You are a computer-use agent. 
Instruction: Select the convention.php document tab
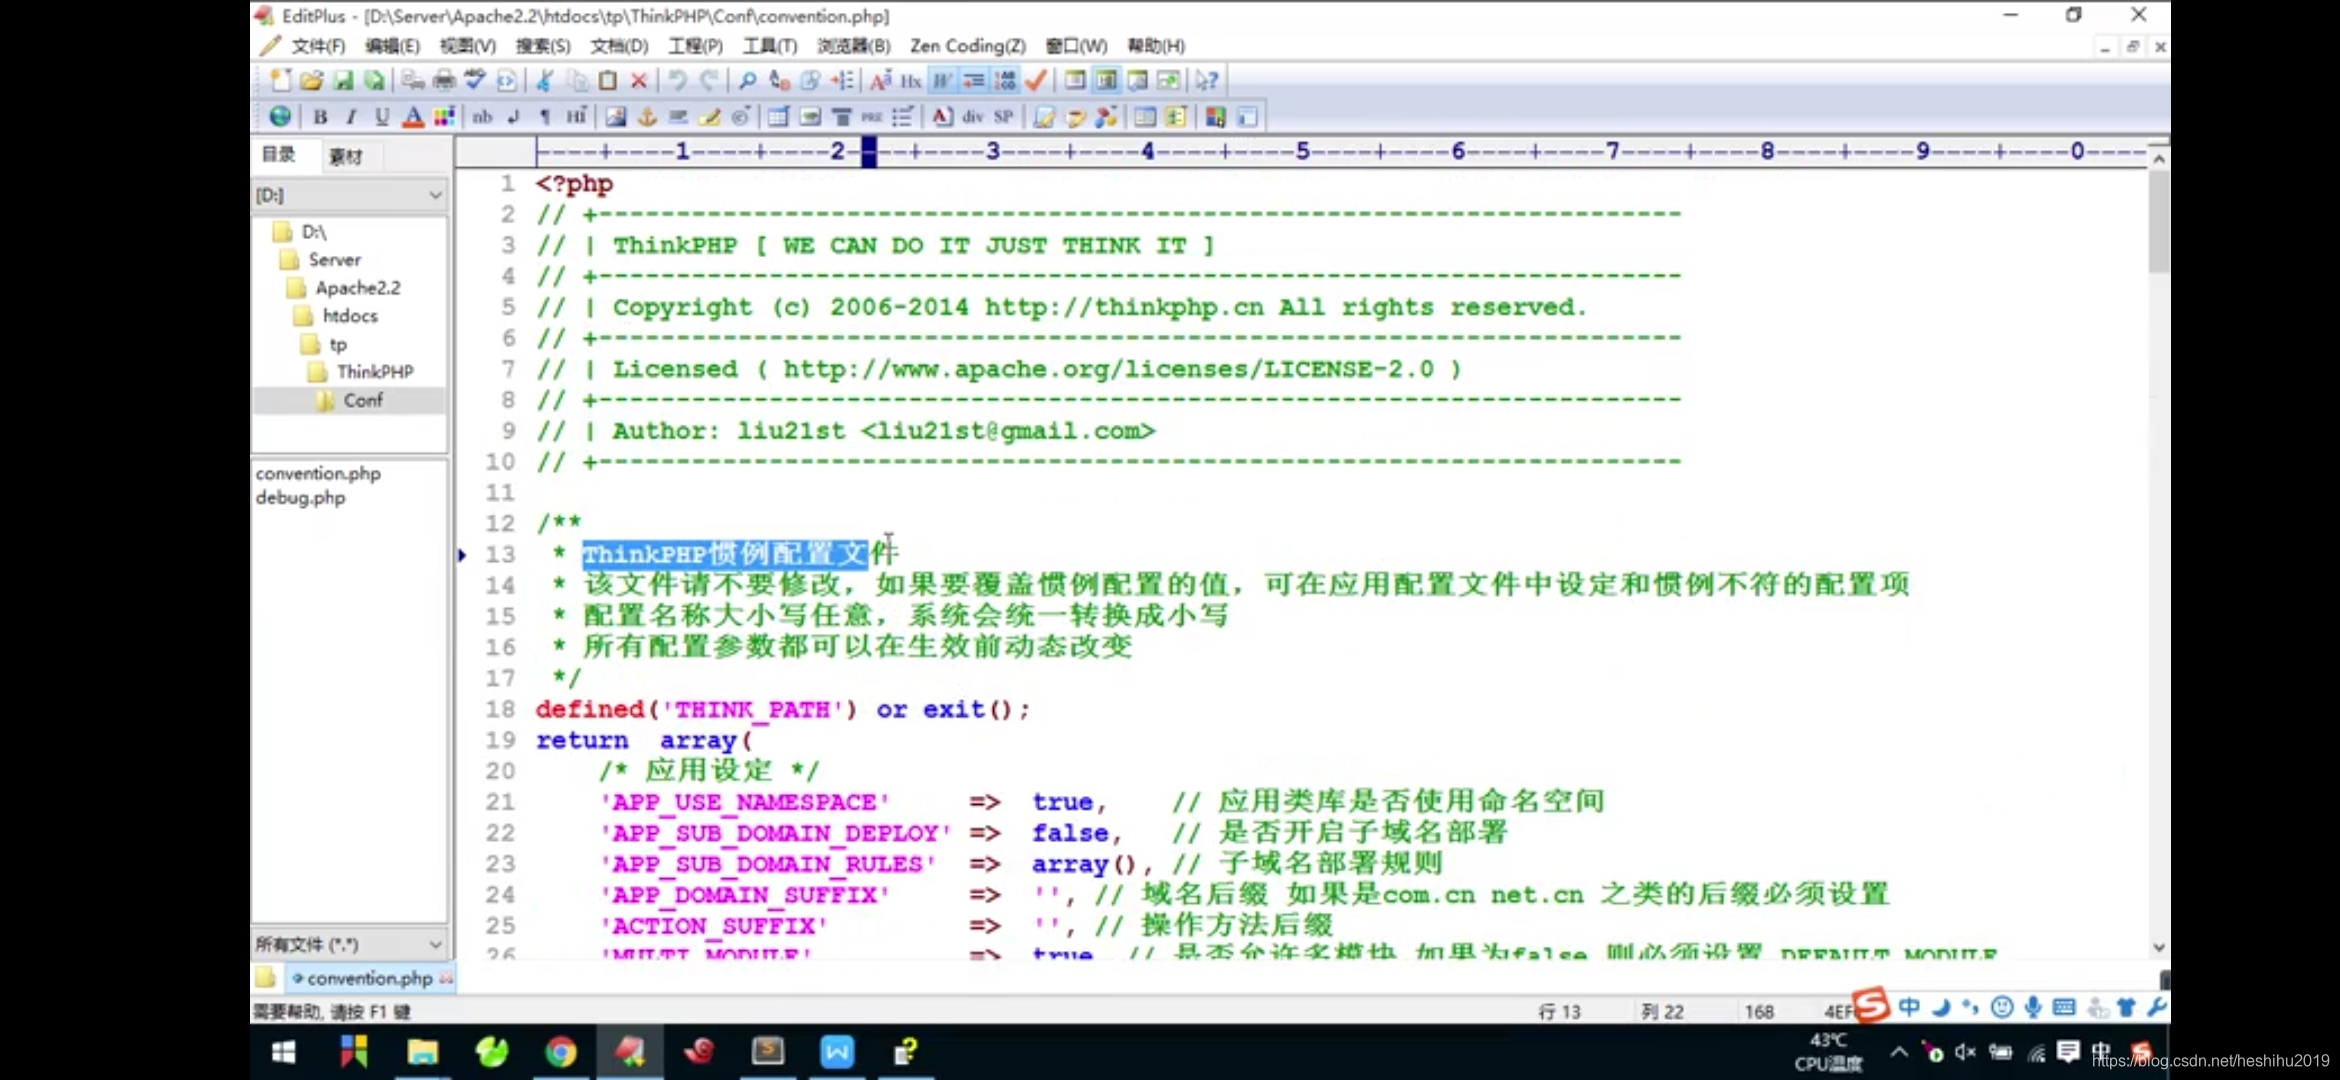click(369, 978)
